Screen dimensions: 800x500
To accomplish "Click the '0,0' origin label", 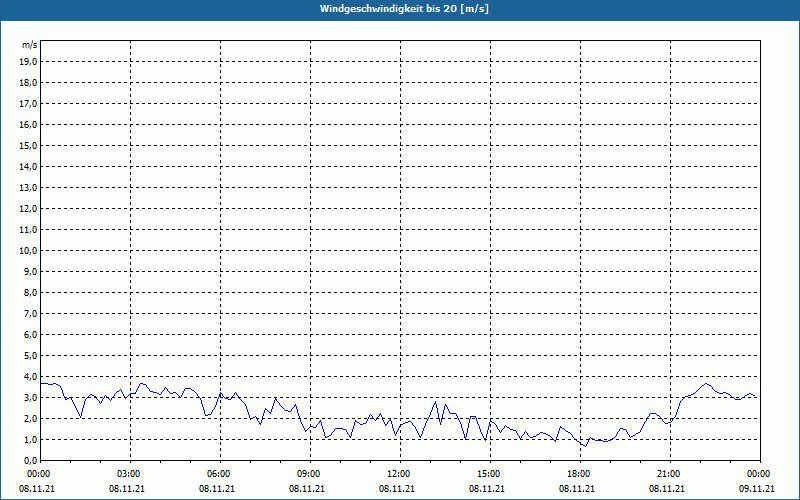I will coord(31,460).
